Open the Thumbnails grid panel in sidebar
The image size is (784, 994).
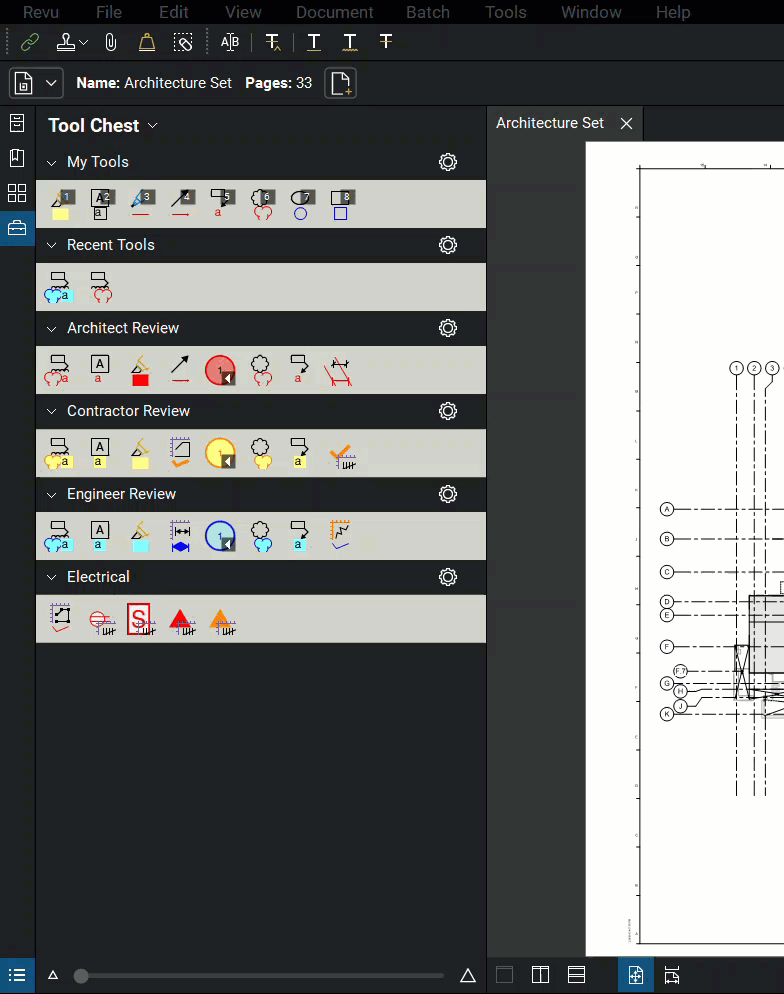pyautogui.click(x=17, y=193)
